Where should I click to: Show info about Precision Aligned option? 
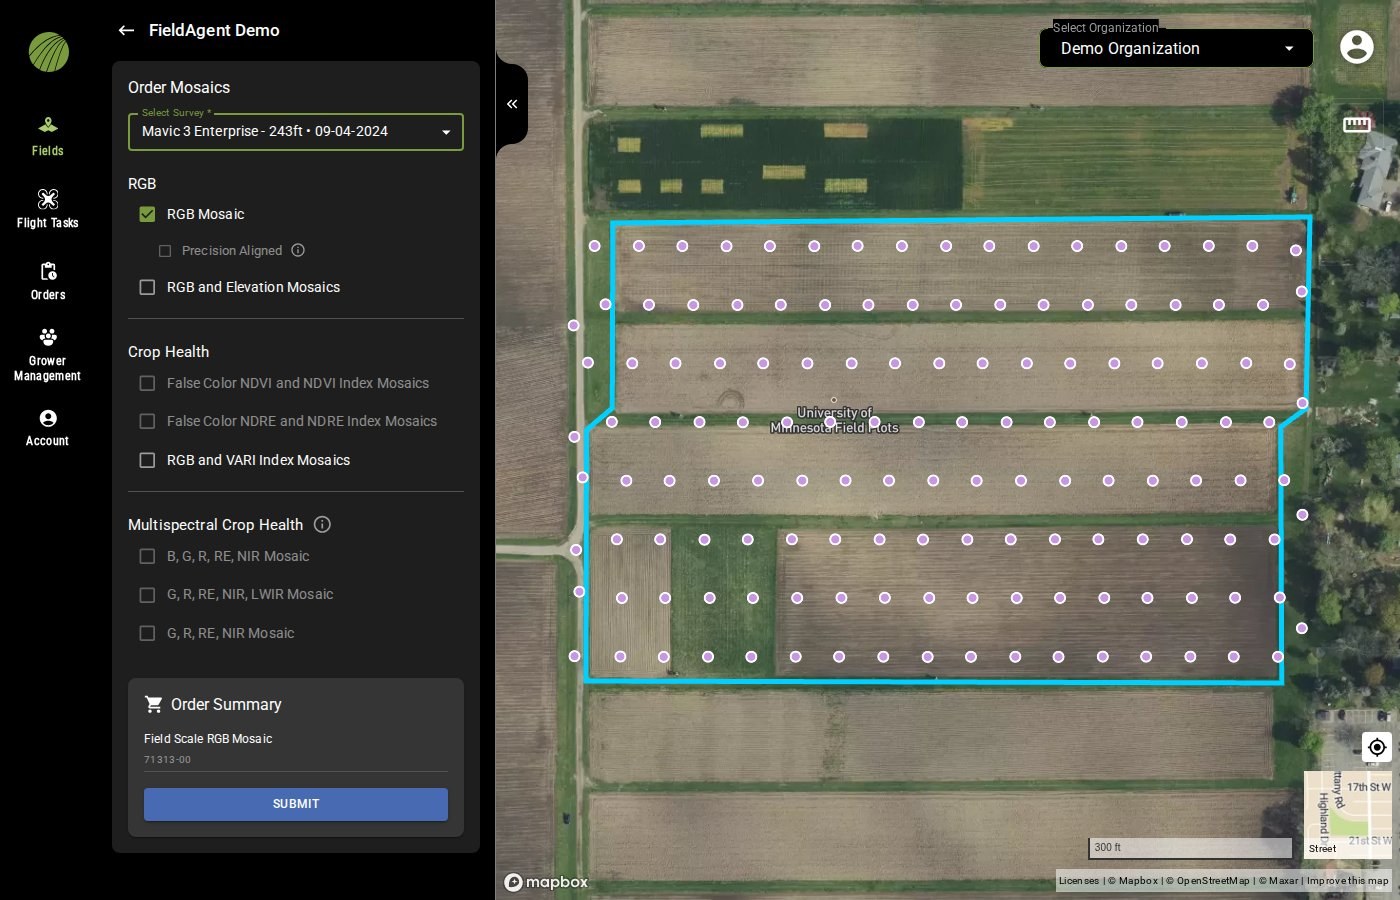298,251
